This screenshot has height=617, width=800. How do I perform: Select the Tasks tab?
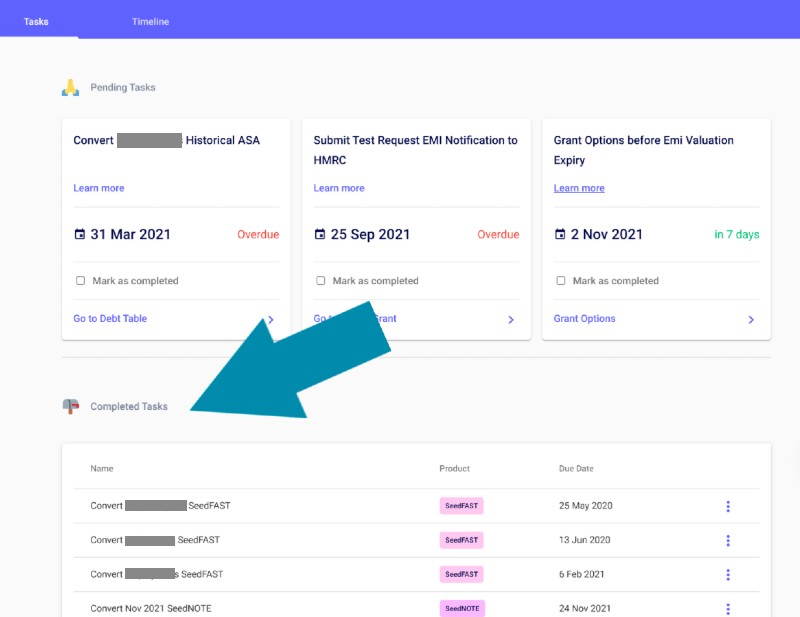[x=37, y=20]
